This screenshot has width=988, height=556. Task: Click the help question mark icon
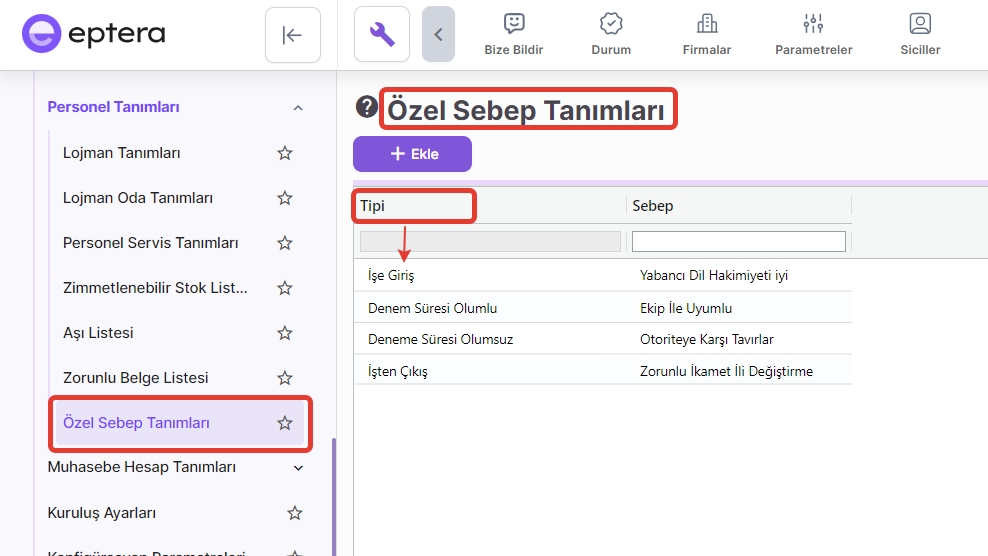[x=367, y=107]
